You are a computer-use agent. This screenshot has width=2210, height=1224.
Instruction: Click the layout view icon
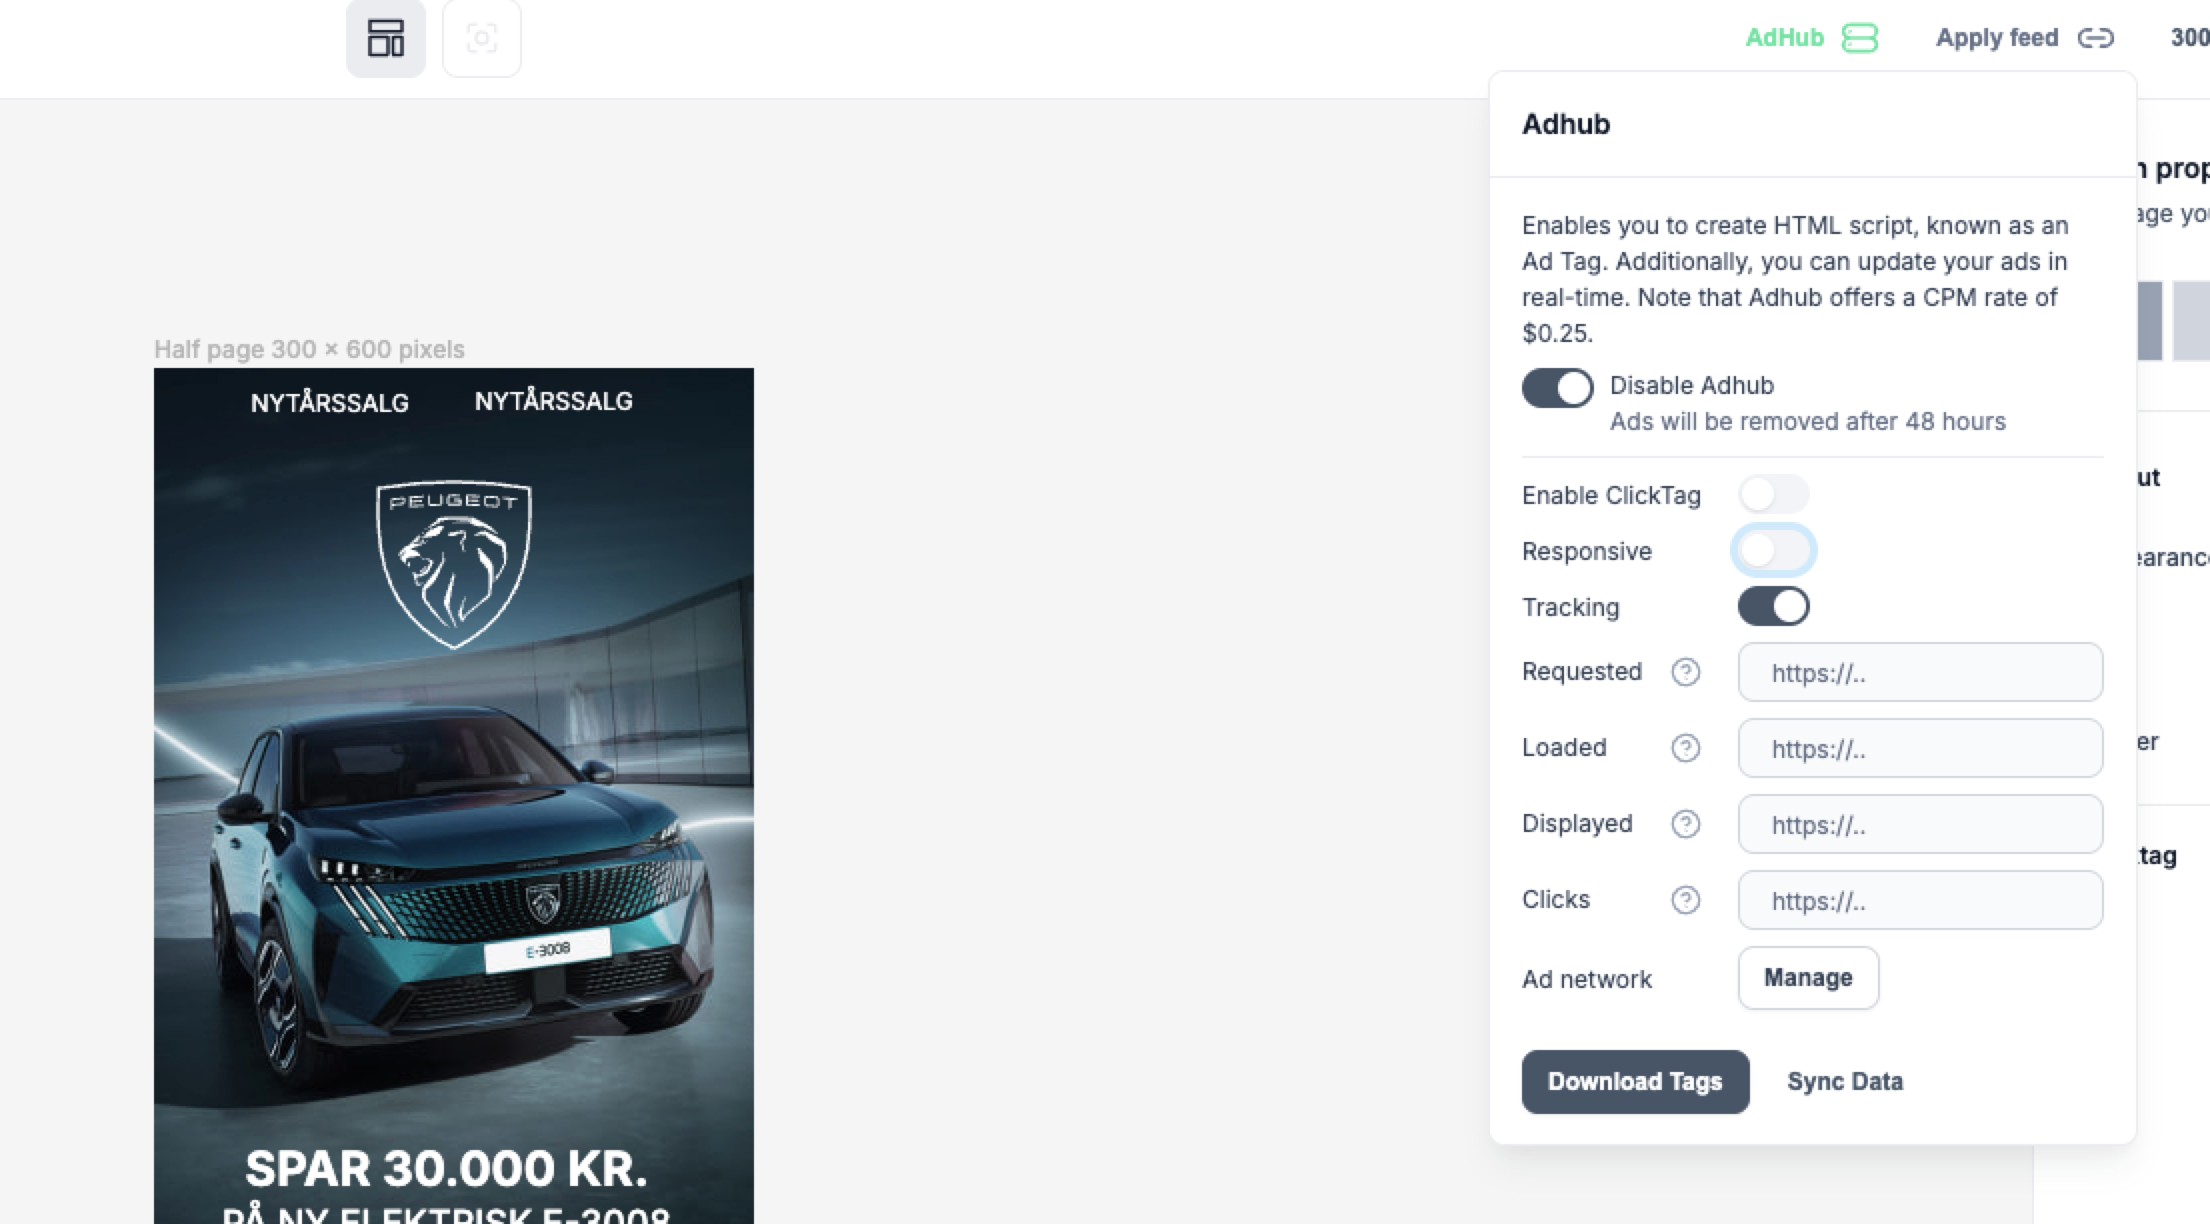tap(385, 38)
